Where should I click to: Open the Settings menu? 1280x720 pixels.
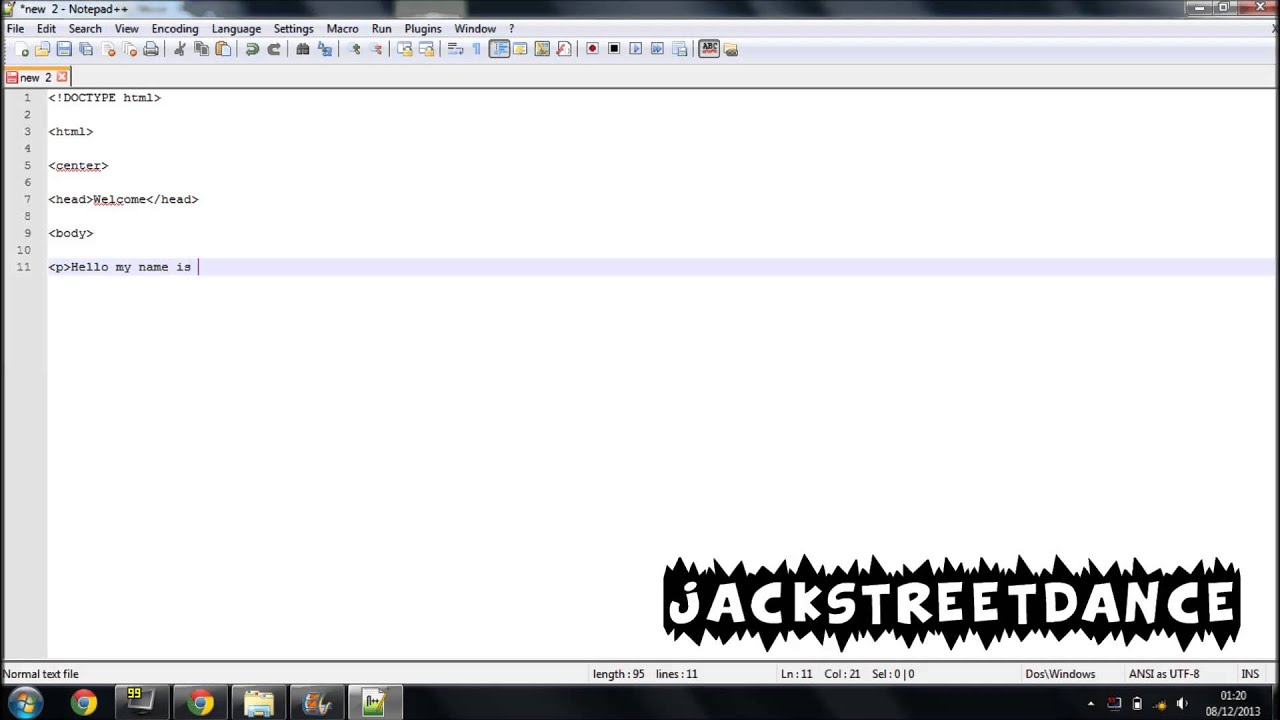point(293,29)
